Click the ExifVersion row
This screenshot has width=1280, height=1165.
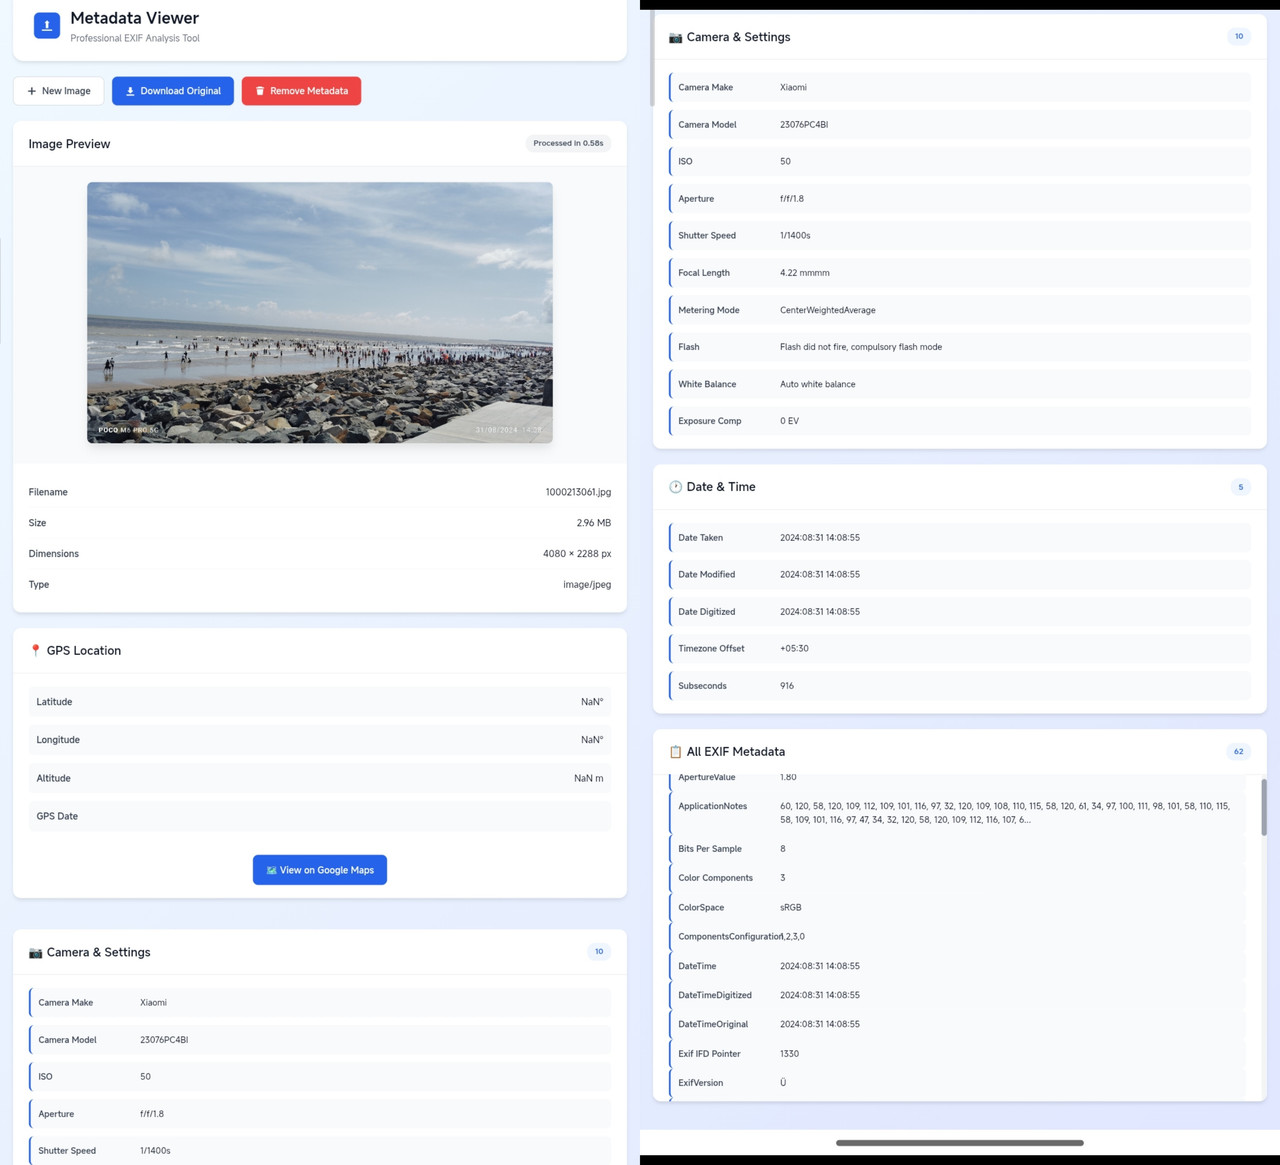click(957, 1083)
